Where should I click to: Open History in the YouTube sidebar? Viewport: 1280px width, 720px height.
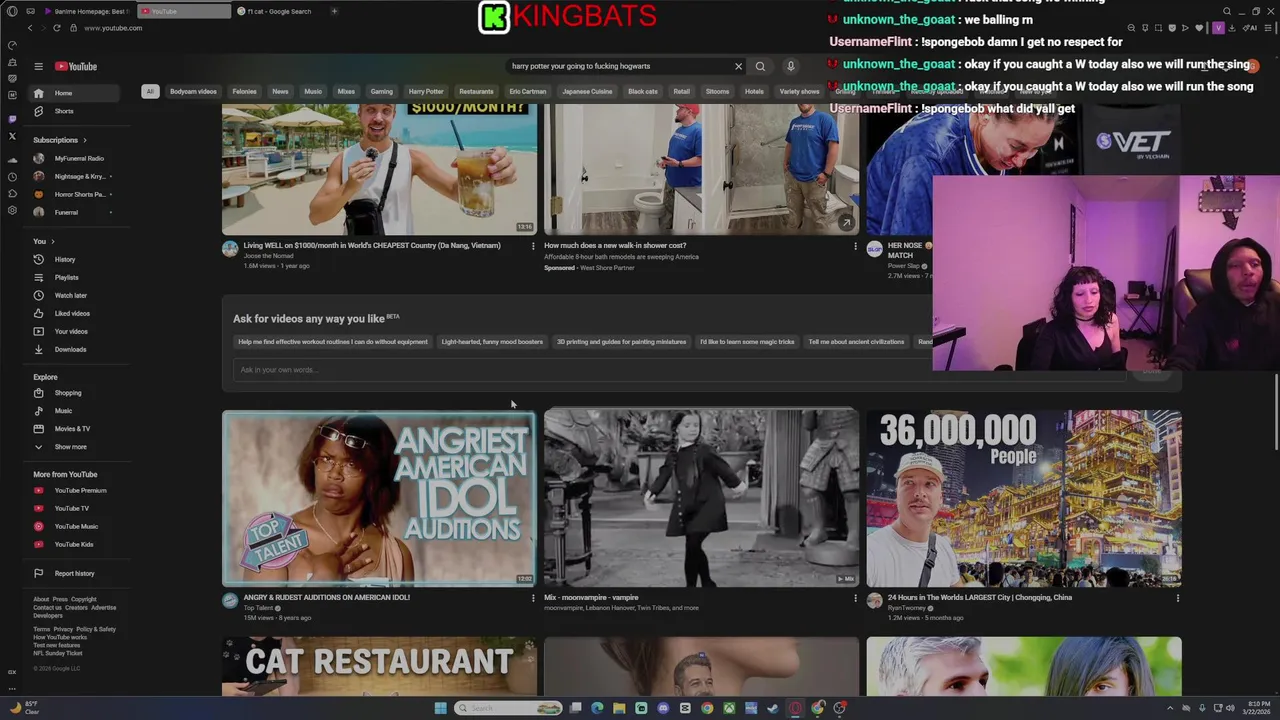coord(76,259)
